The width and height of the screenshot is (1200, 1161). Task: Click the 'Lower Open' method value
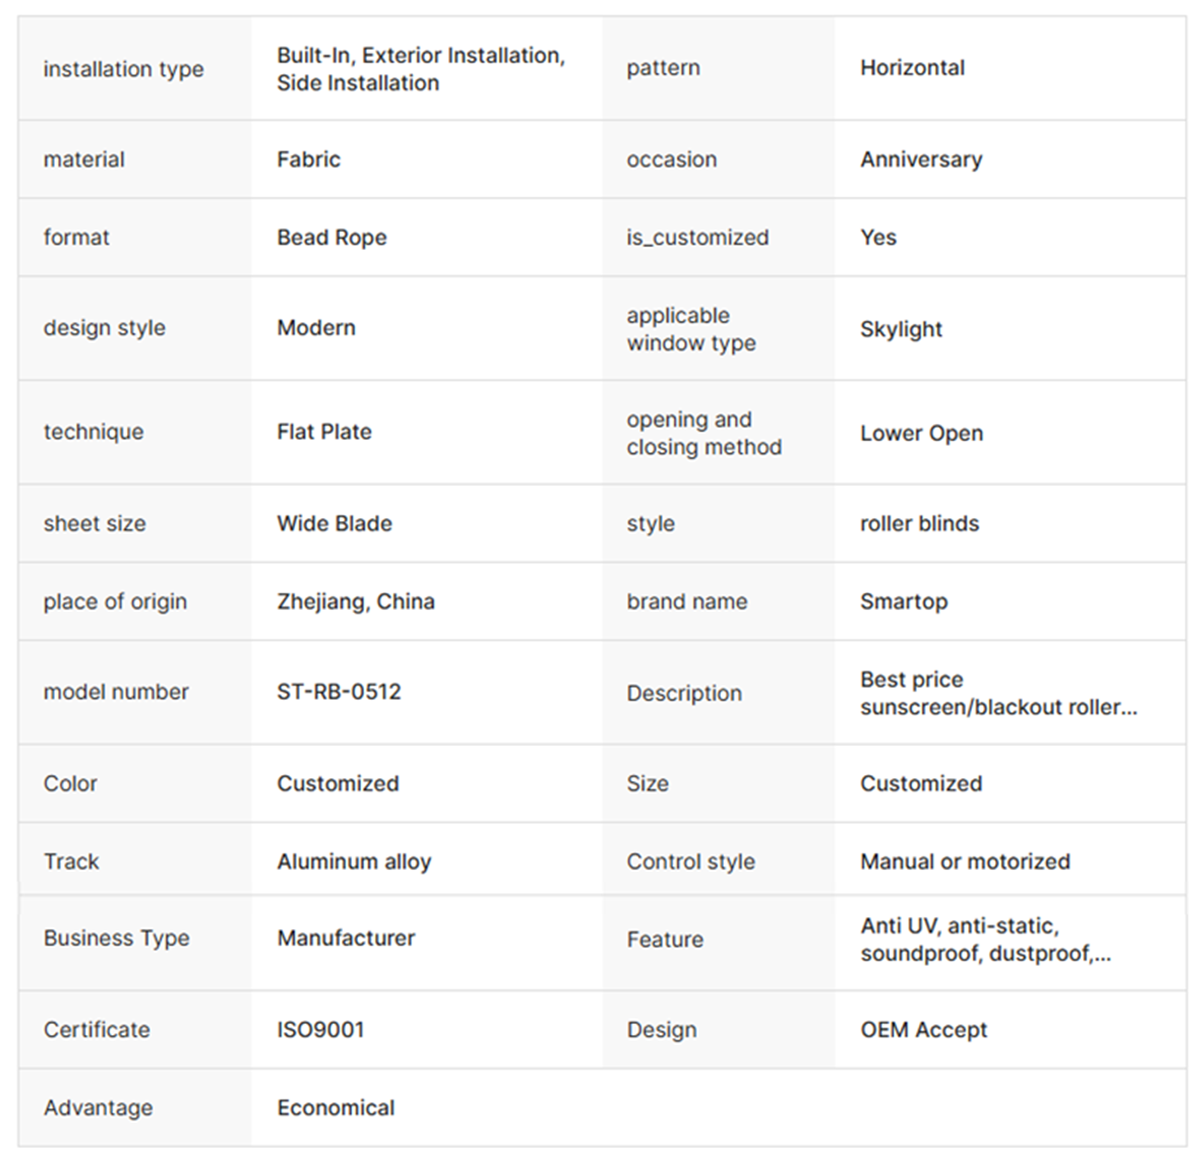coord(921,433)
